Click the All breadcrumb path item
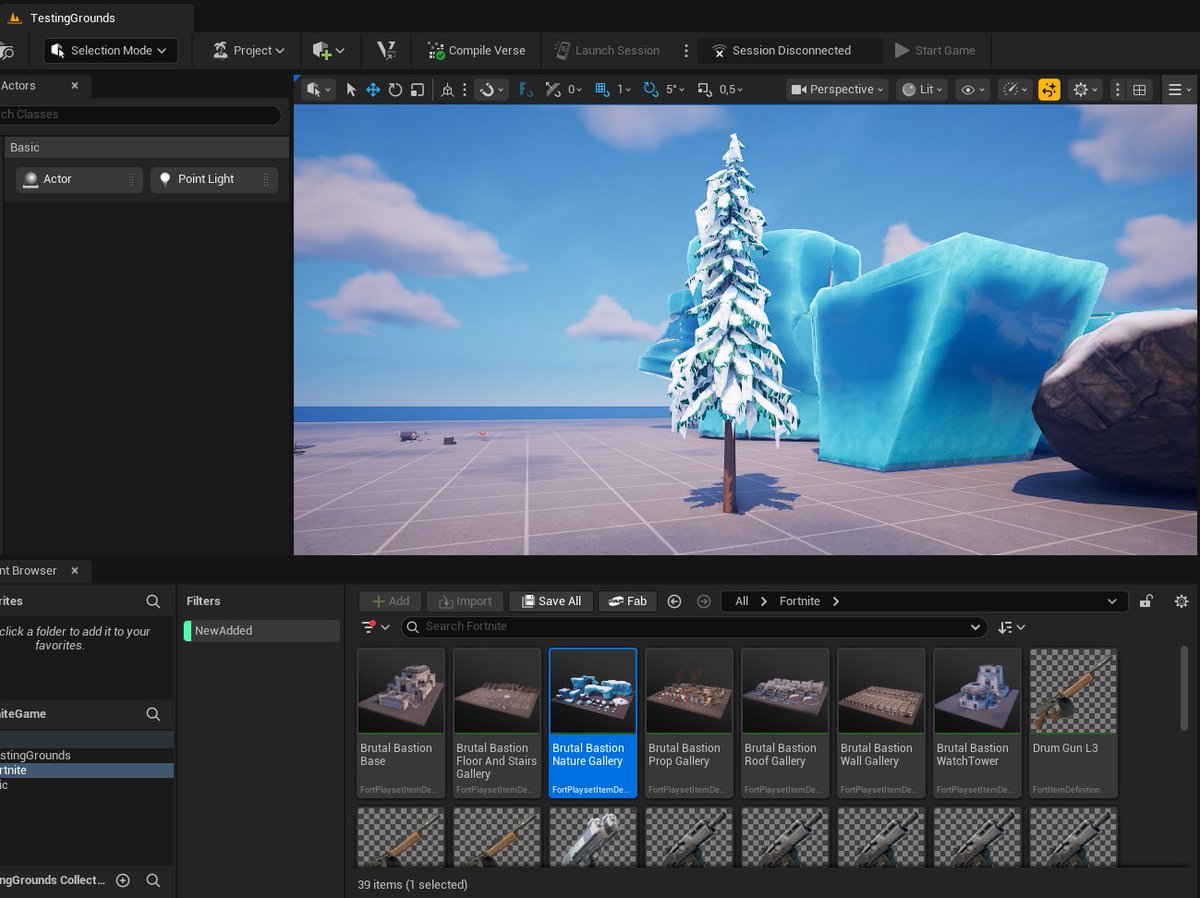 click(741, 601)
